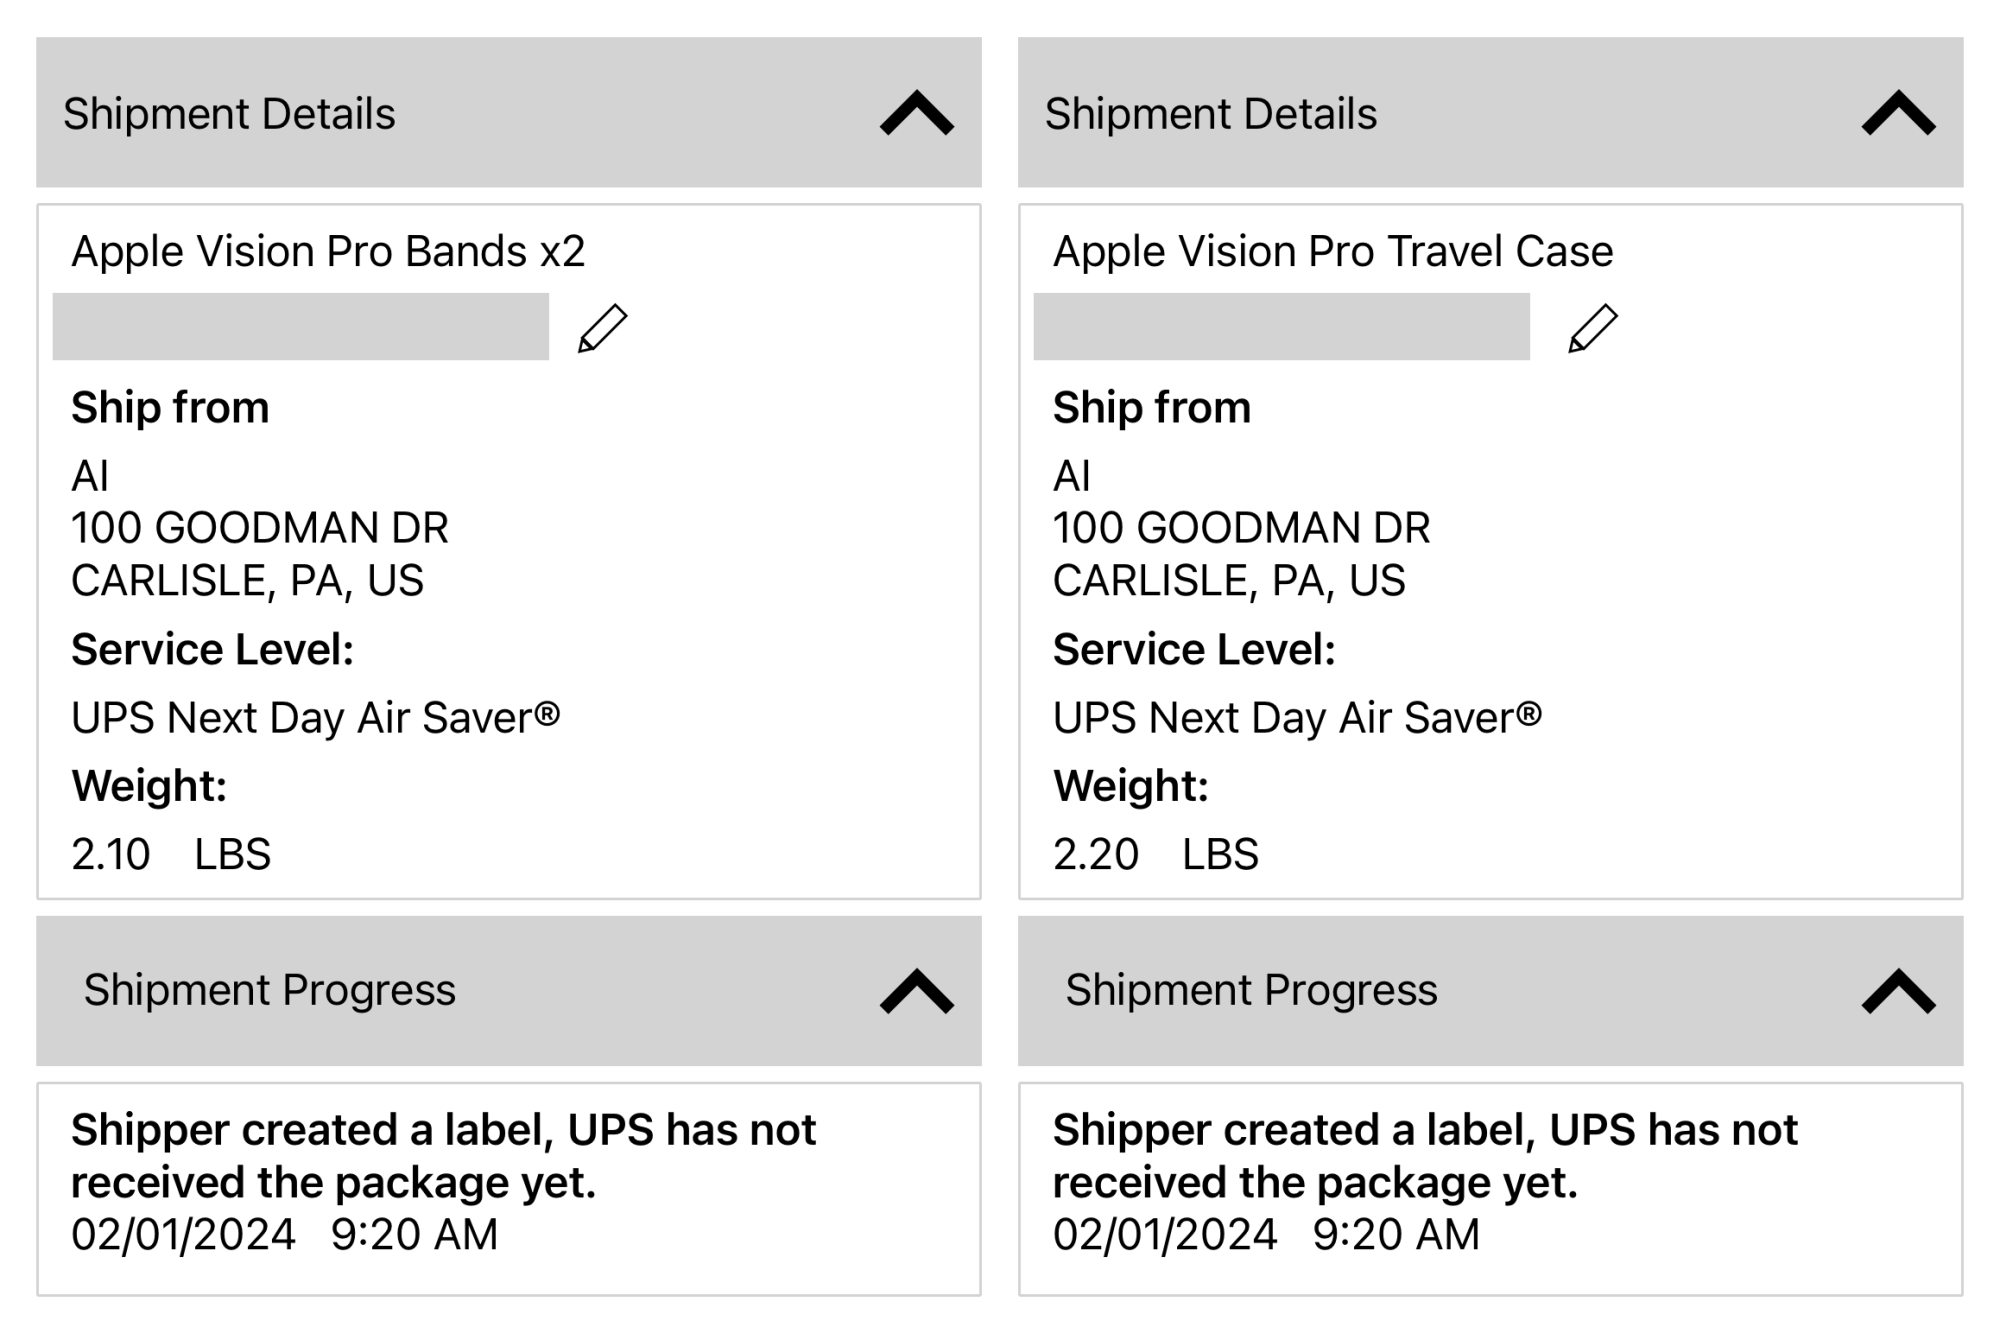This screenshot has height=1340, width=2000.
Task: Click right CARLISLE, PA, US address line
Action: (x=1229, y=580)
